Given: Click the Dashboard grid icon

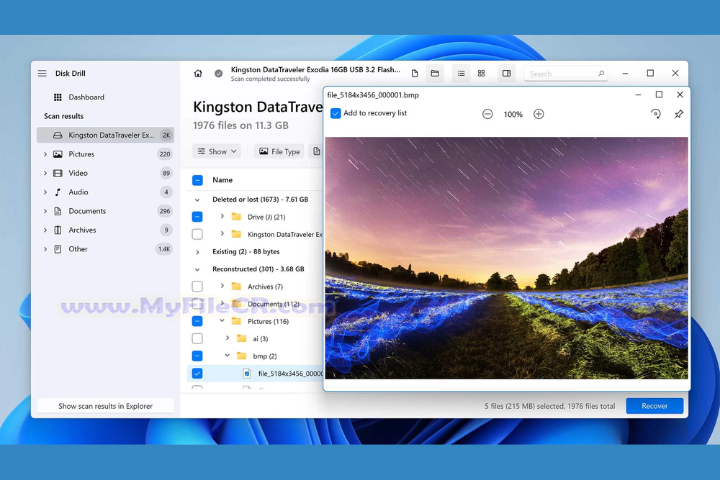Looking at the screenshot, I should coord(57,97).
